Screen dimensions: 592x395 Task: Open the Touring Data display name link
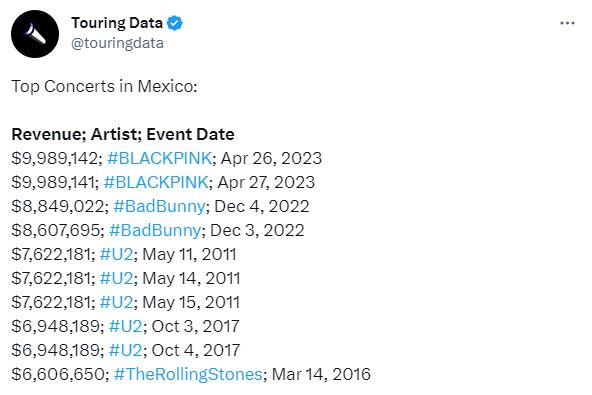(117, 23)
